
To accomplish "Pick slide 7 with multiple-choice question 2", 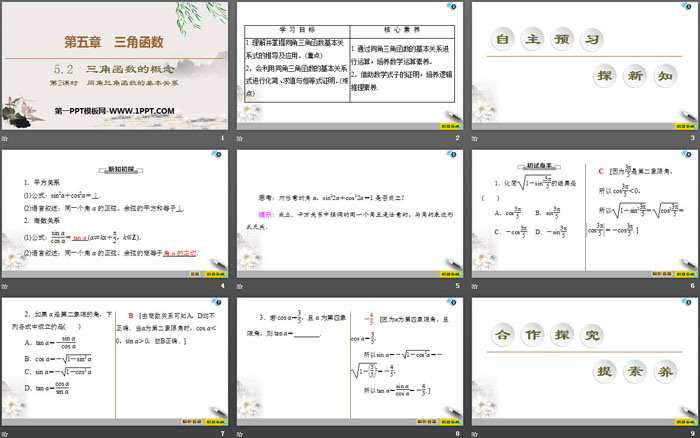I will click(x=115, y=359).
